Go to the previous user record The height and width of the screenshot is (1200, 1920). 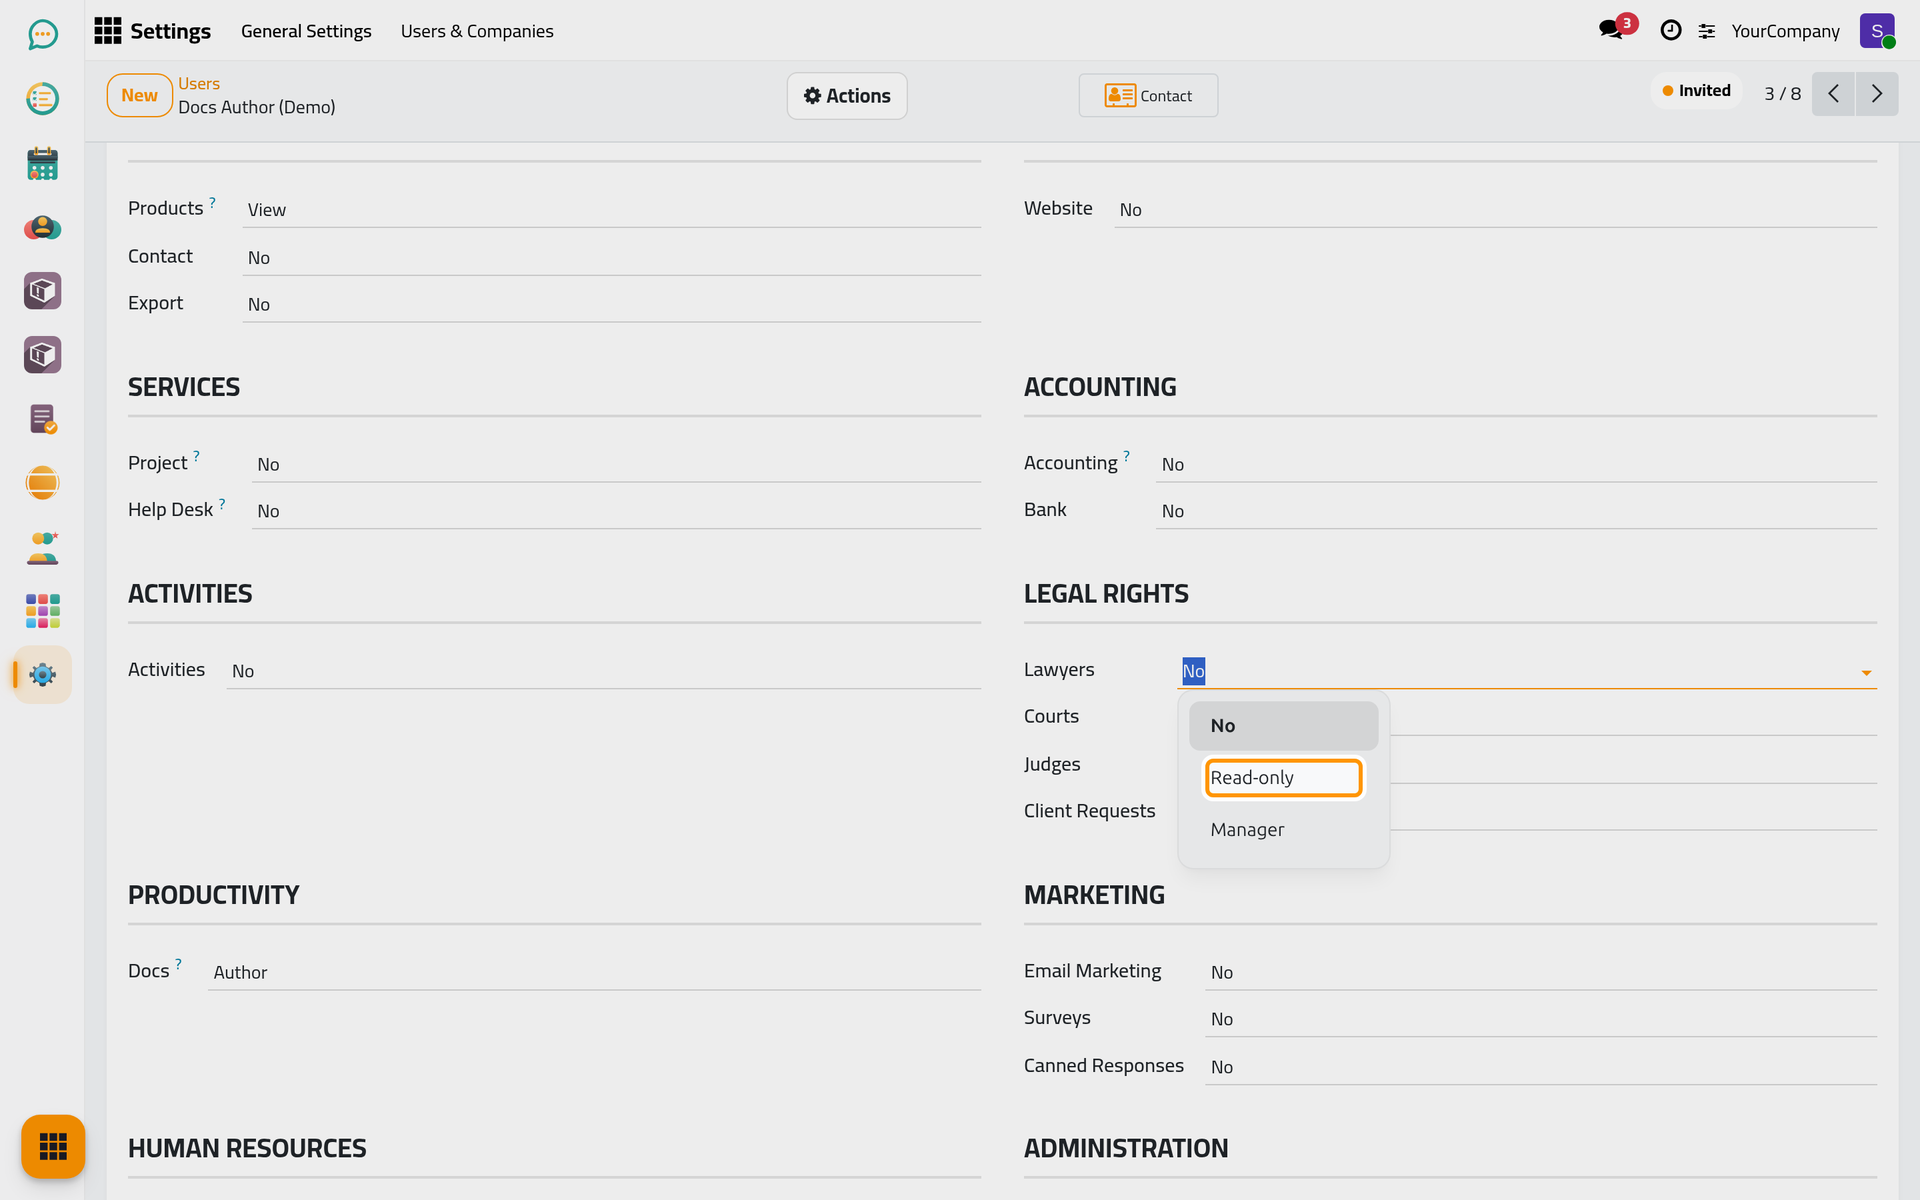1833,94
